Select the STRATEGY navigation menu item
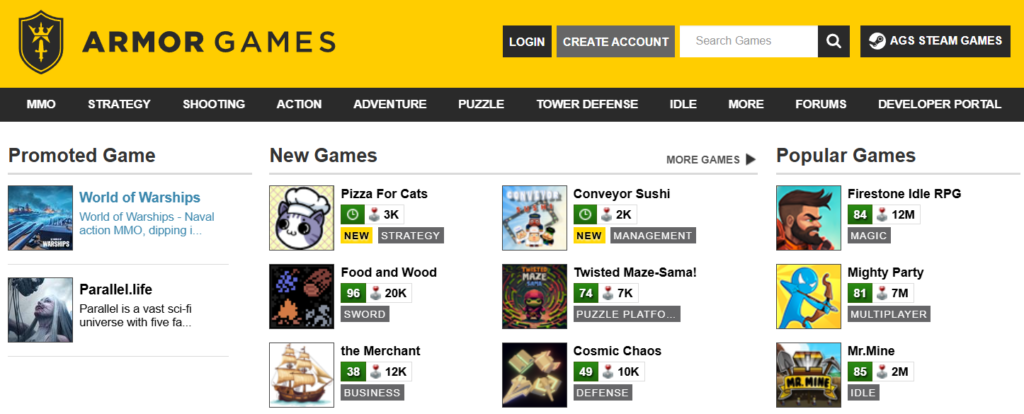The height and width of the screenshot is (414, 1024). coord(119,104)
